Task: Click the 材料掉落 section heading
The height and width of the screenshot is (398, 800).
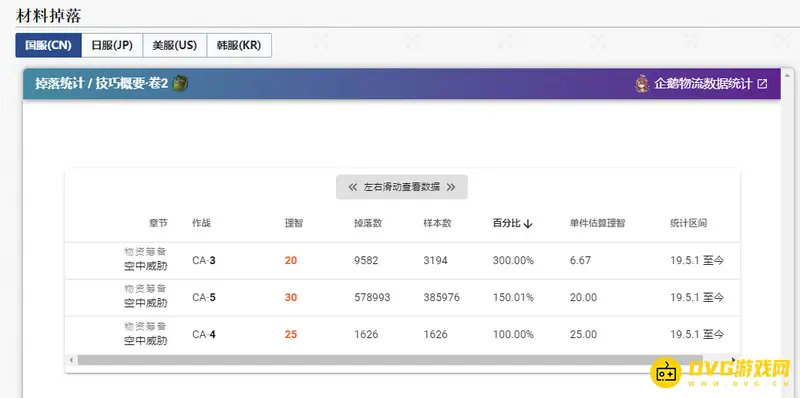Action: pos(48,16)
